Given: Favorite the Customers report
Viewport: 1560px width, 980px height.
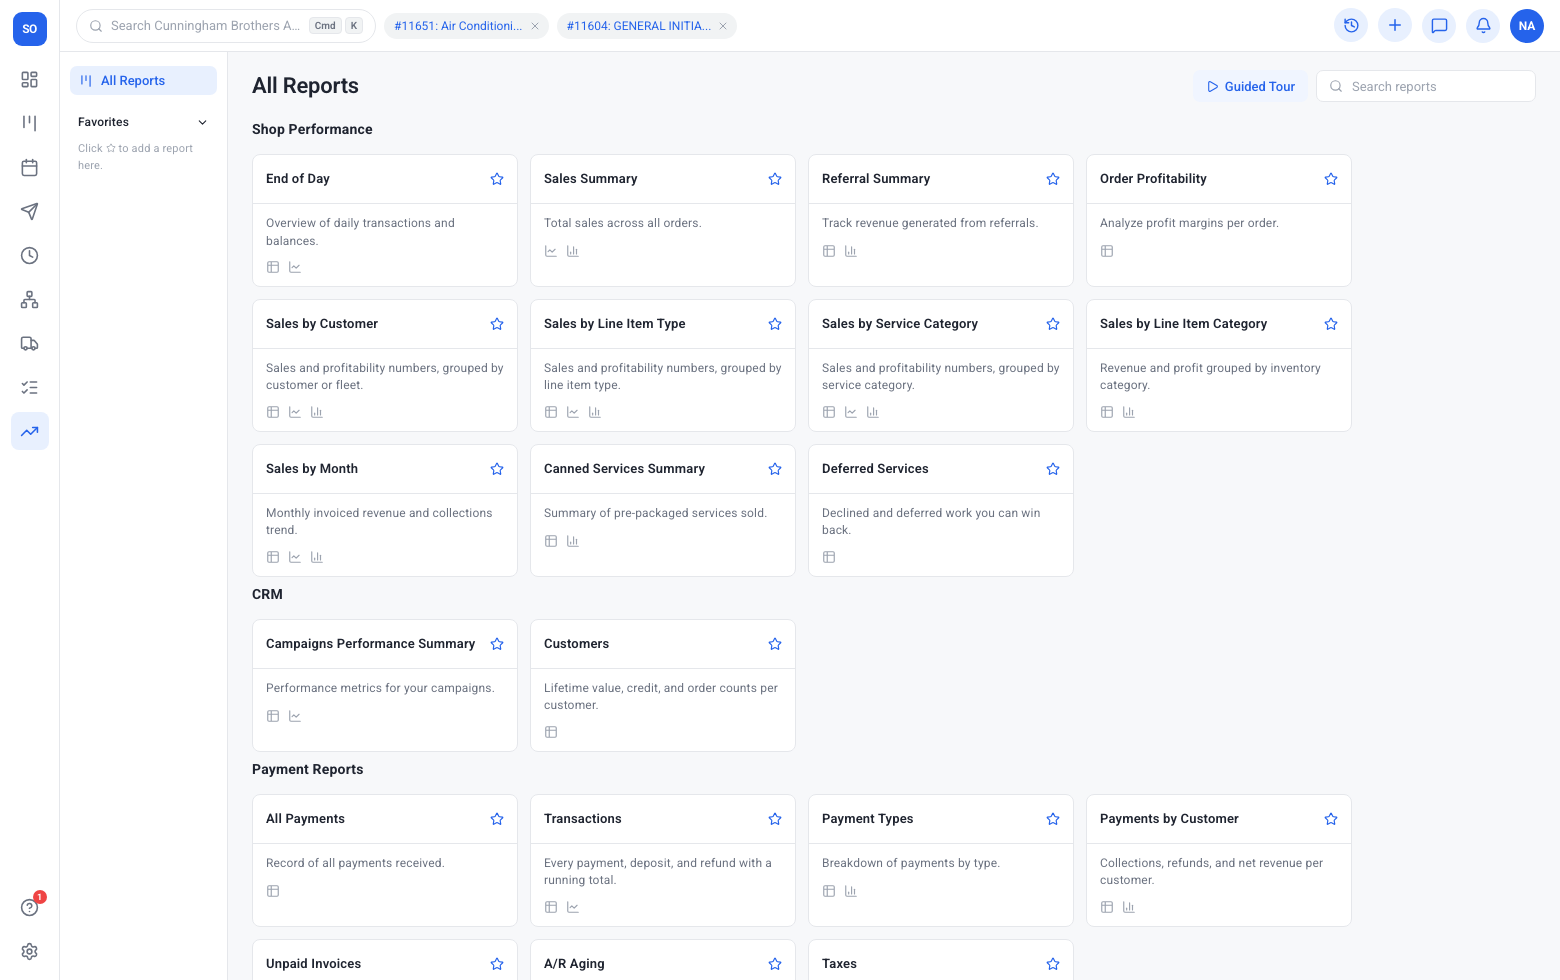Looking at the screenshot, I should (x=775, y=644).
